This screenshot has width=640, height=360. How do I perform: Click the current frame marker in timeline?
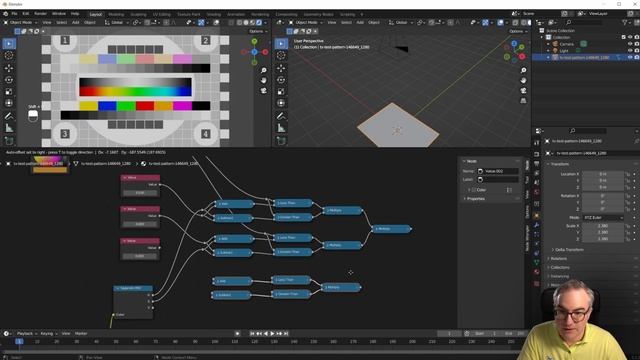[19, 341]
